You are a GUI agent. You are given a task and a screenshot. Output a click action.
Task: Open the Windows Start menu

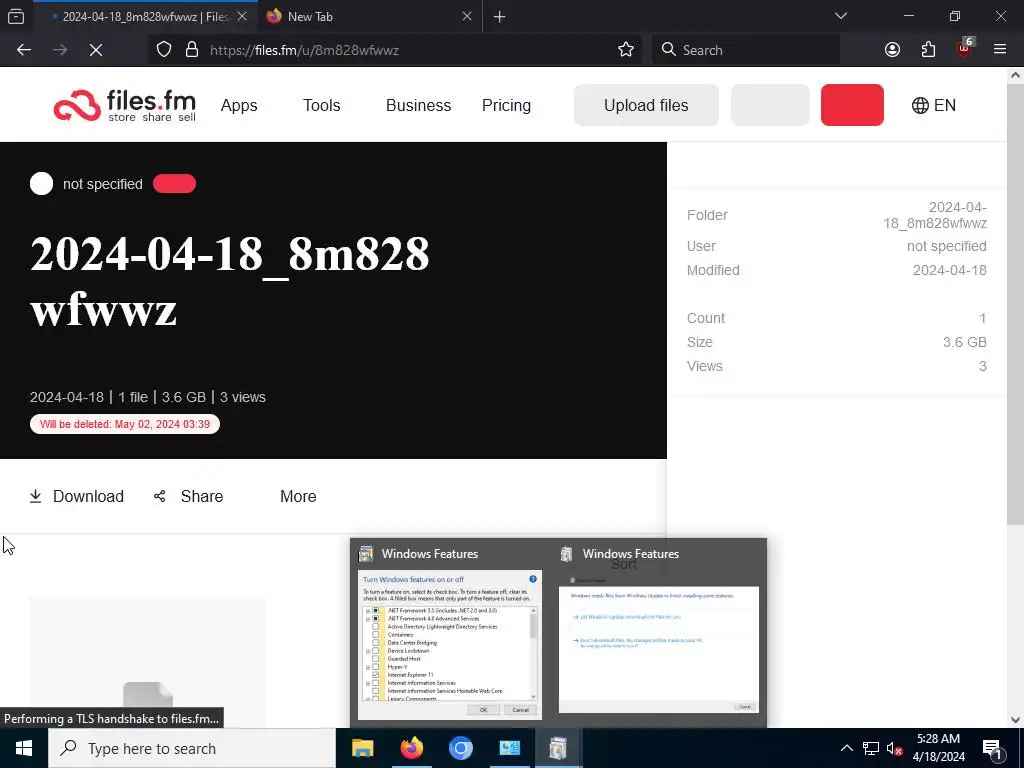24,748
